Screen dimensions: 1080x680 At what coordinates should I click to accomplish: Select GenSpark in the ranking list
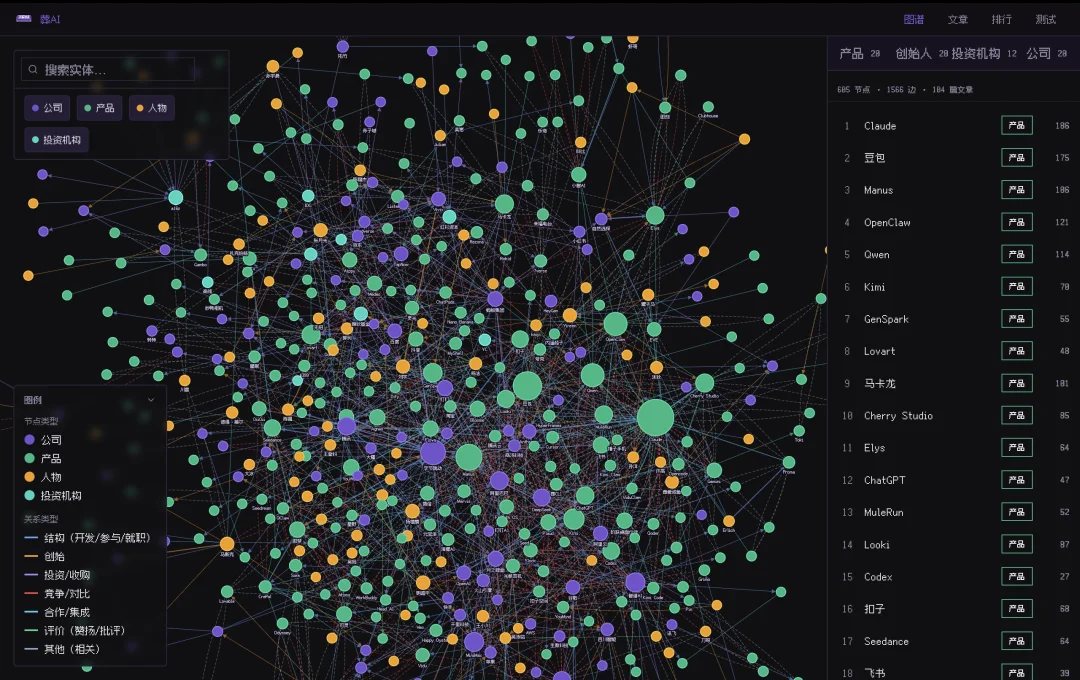pos(954,319)
